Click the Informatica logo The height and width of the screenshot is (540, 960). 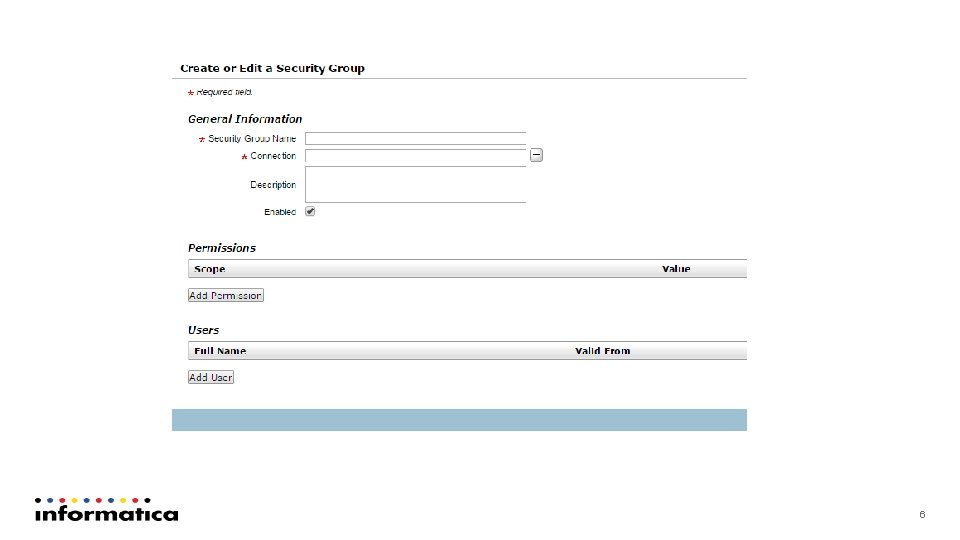pos(107,510)
